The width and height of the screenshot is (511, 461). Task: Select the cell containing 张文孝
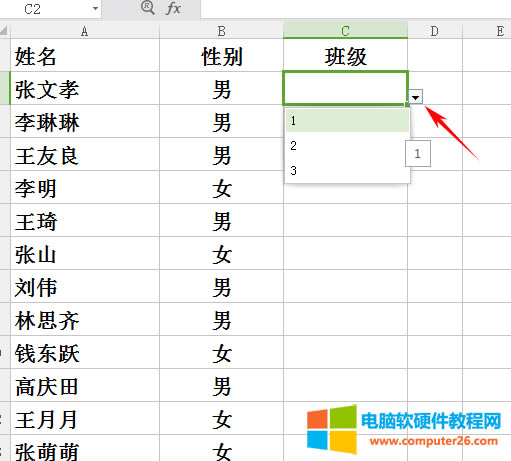point(85,88)
